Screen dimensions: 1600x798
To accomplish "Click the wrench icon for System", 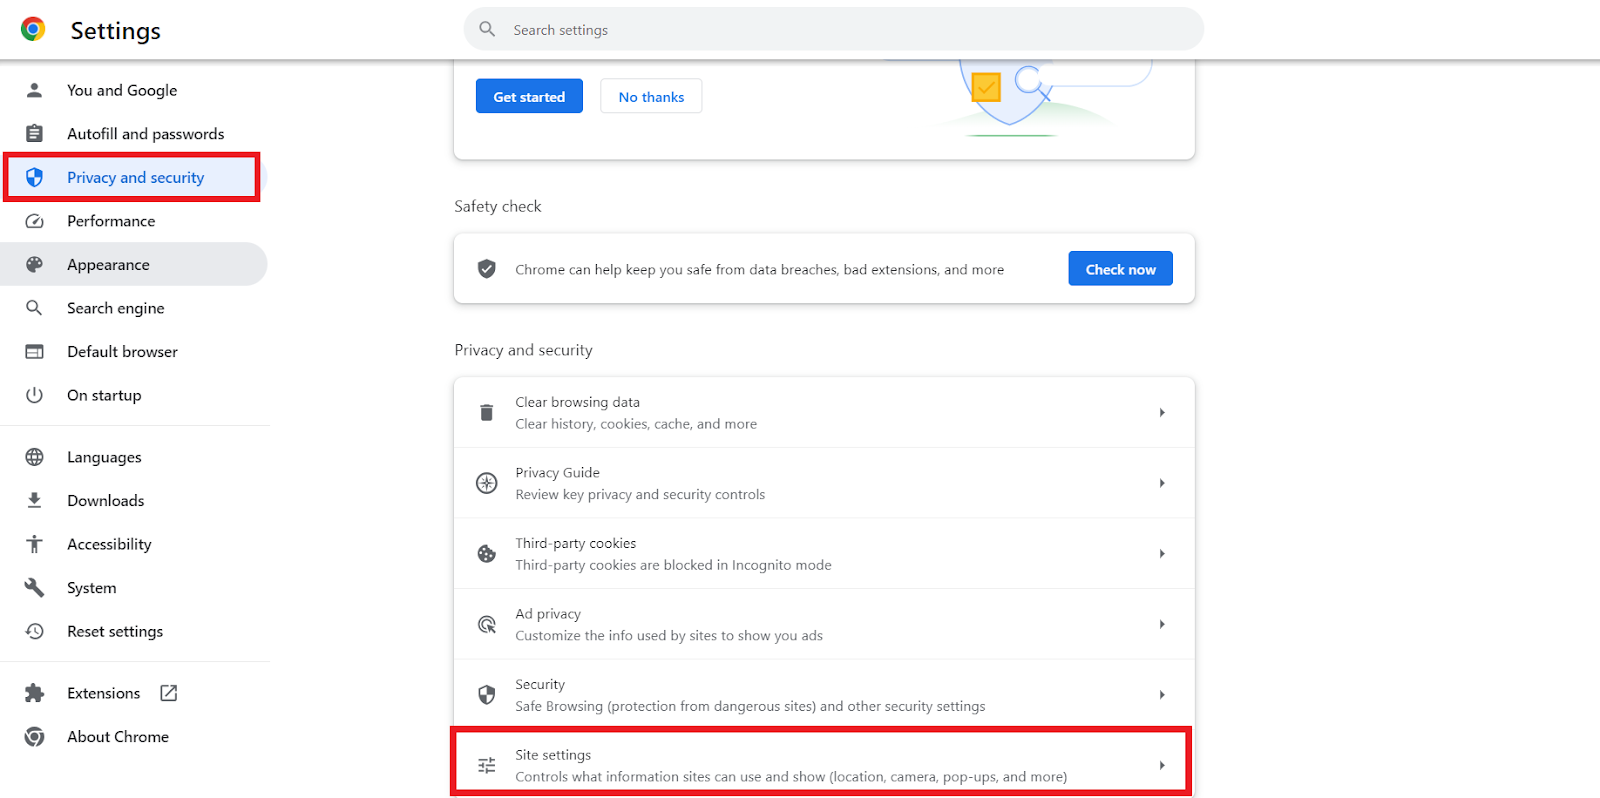I will pos(34,588).
